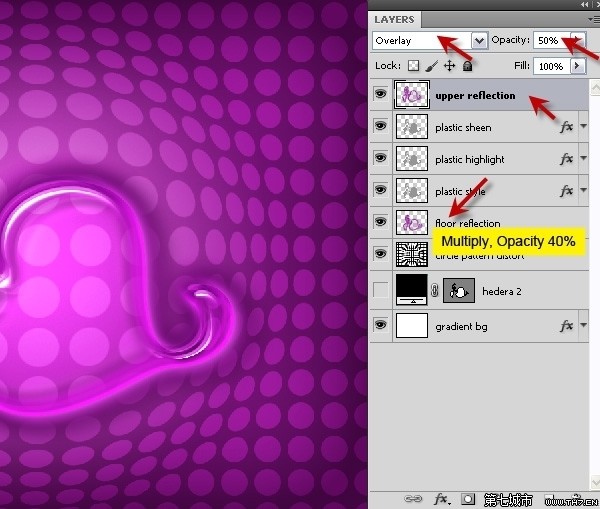Select the plastic highlight layer
Image resolution: width=600 pixels, height=509 pixels.
point(470,159)
